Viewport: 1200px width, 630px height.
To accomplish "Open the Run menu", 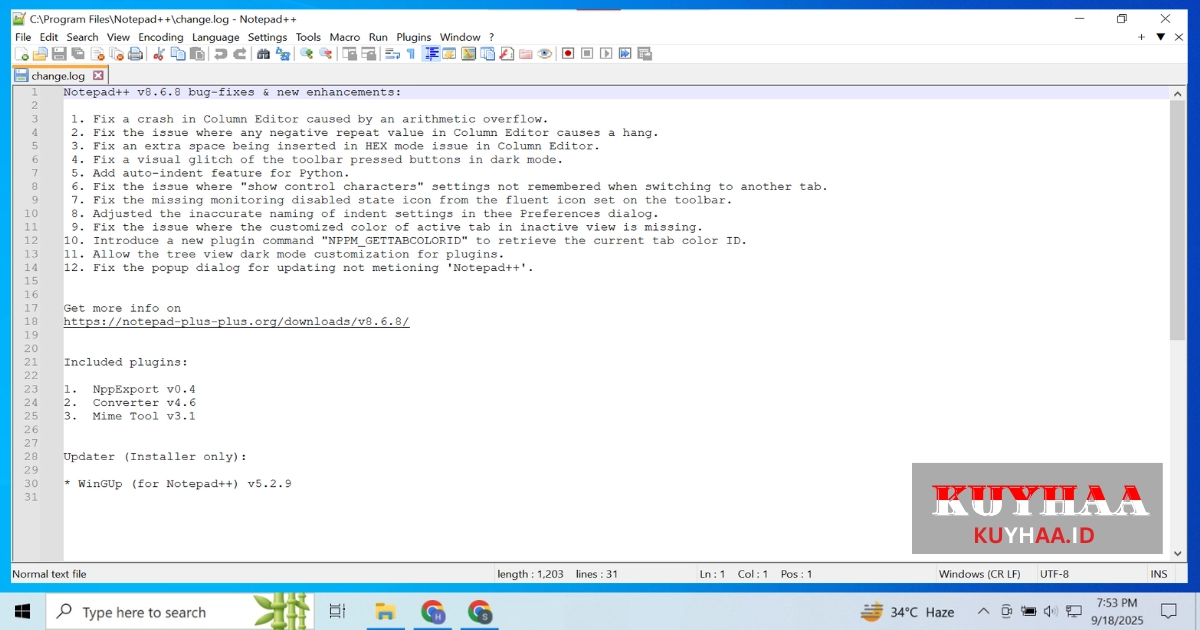I will (x=378, y=37).
